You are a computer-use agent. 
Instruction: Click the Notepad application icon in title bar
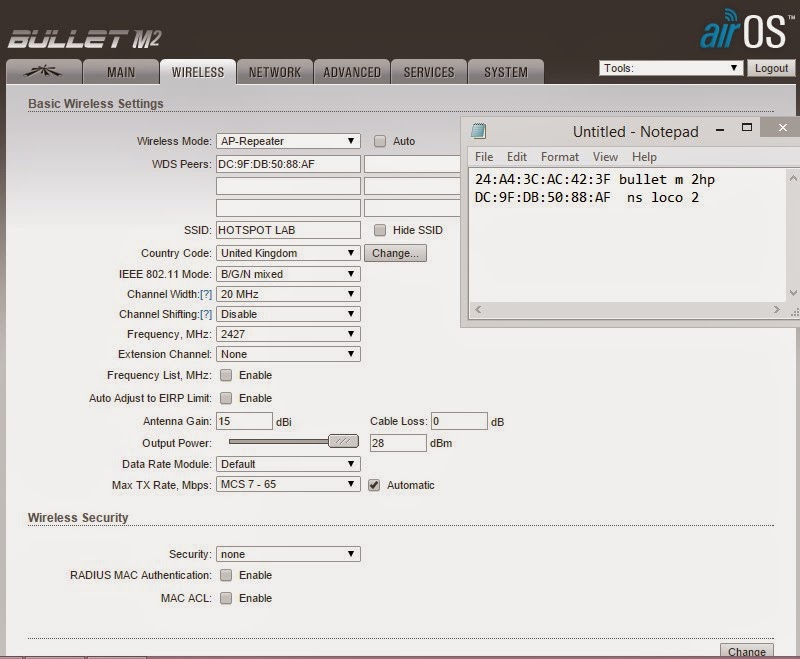(478, 131)
